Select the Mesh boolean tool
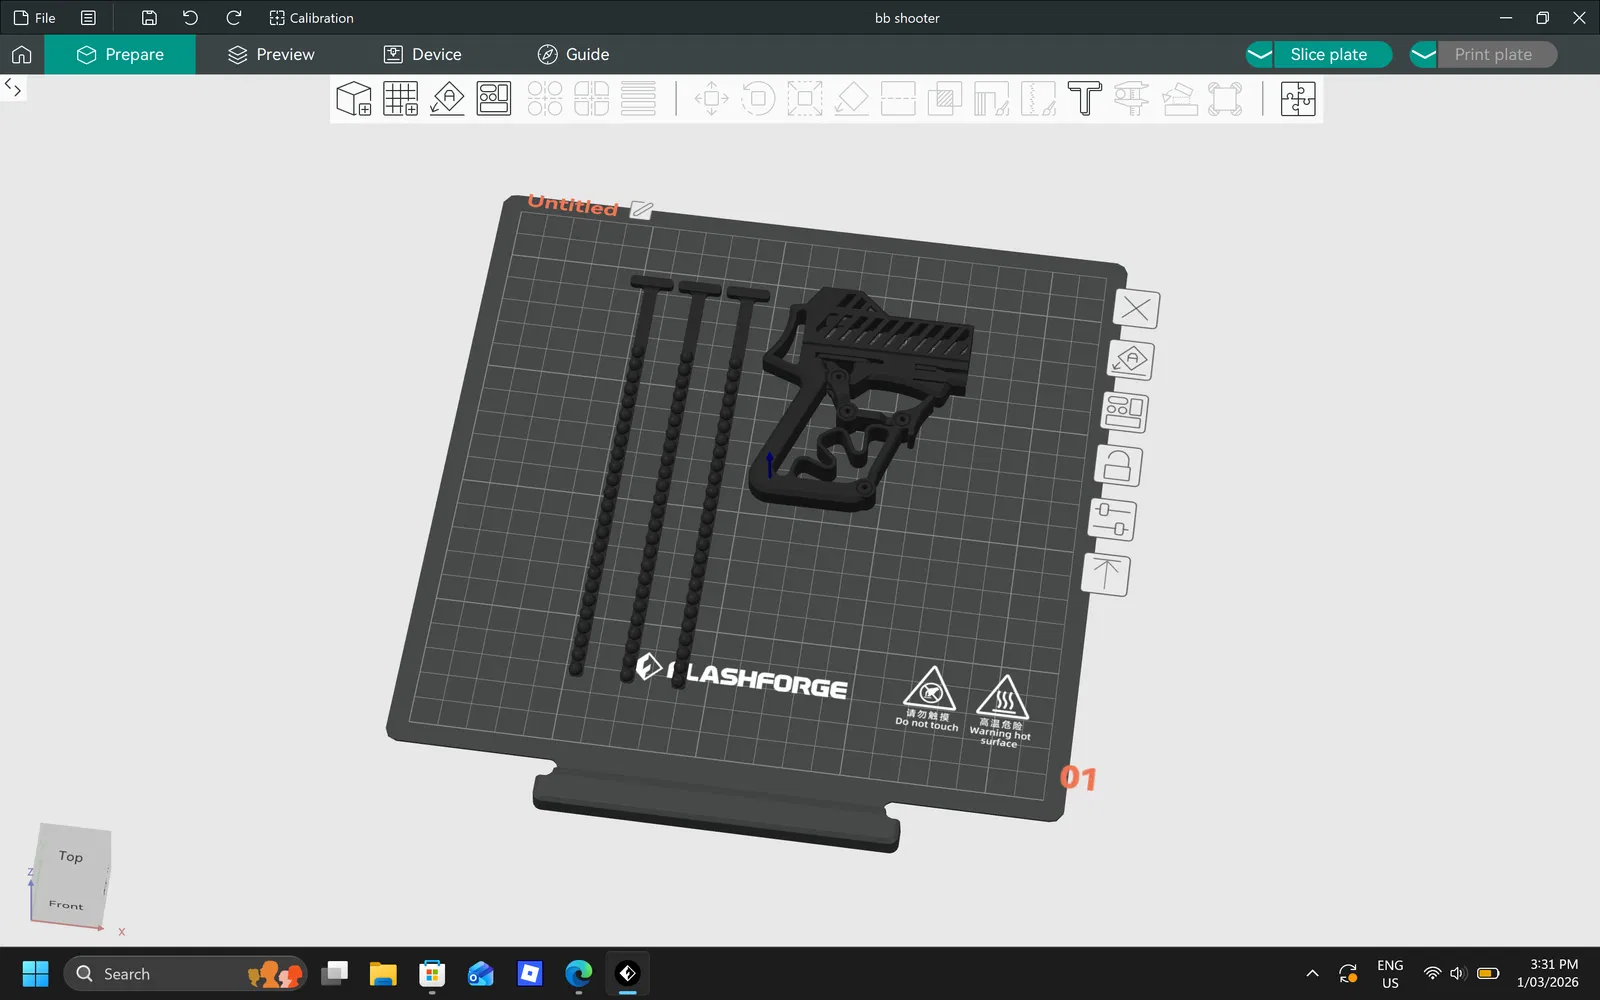Screen dimensions: 1600x1000 coord(945,98)
